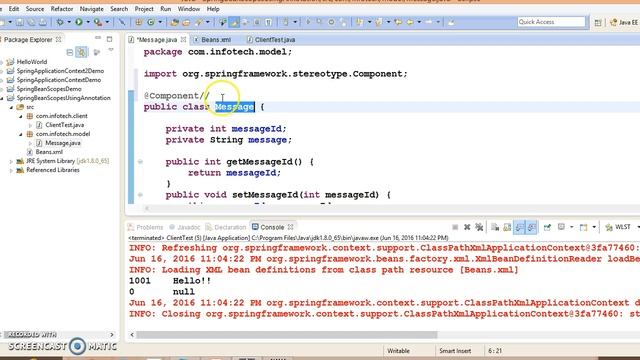
Task: Click the Open Type folder icon
Action: 174,22
